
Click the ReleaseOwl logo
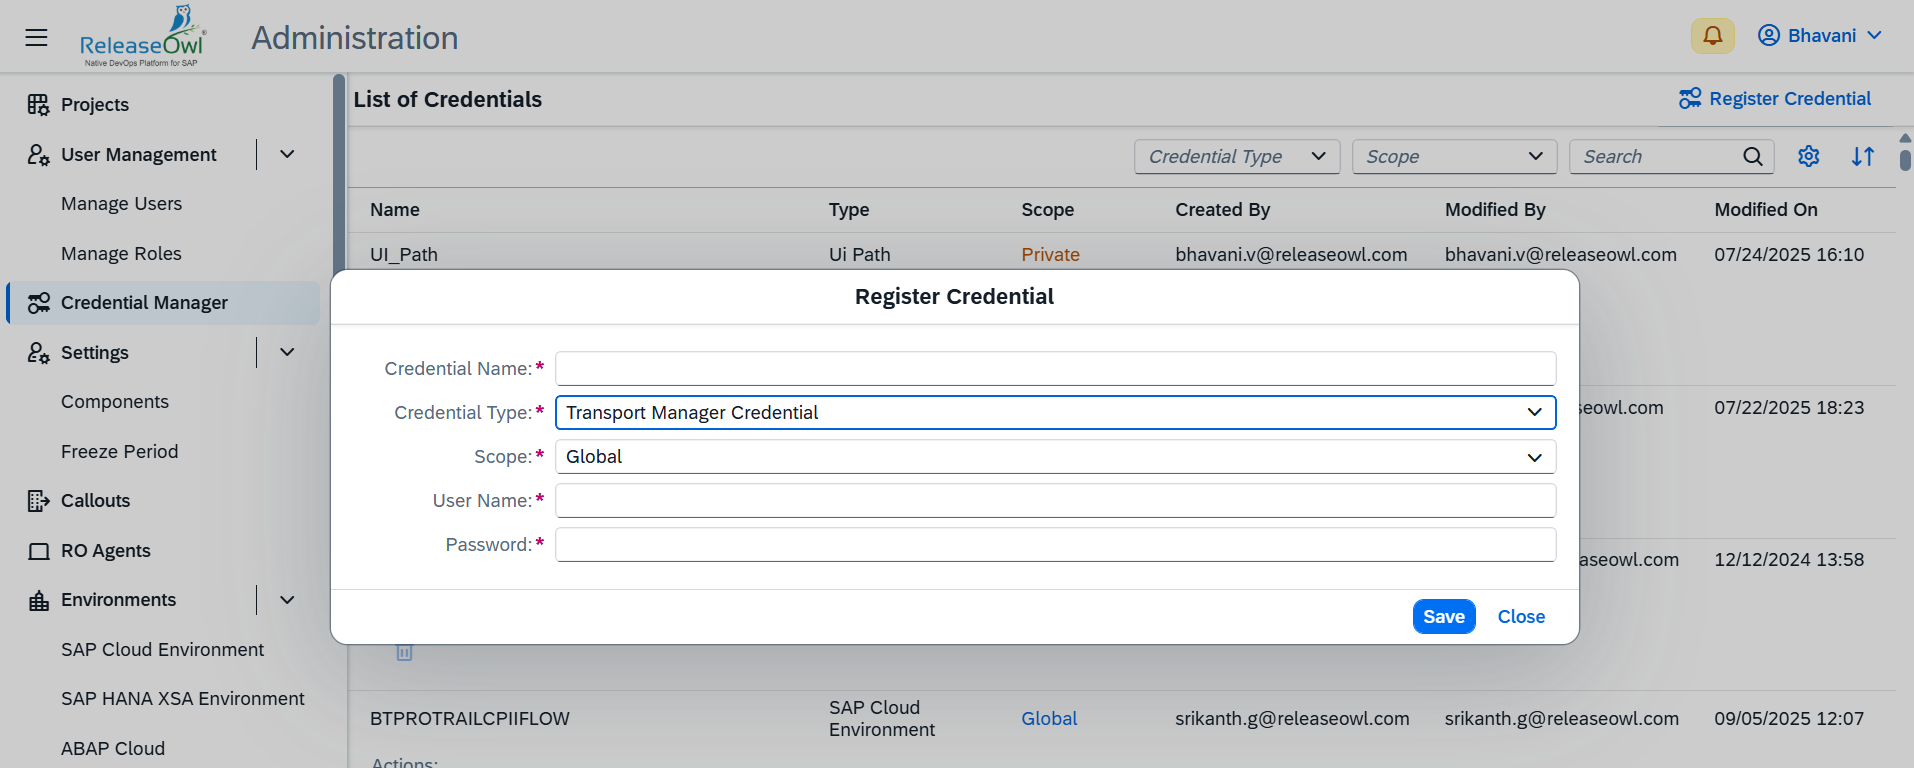coord(141,38)
